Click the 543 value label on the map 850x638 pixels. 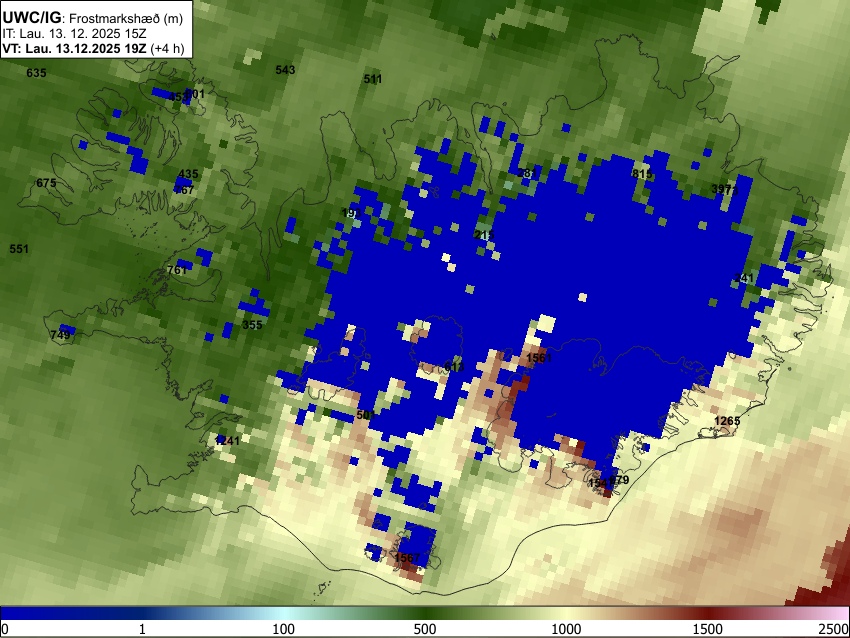coord(285,69)
